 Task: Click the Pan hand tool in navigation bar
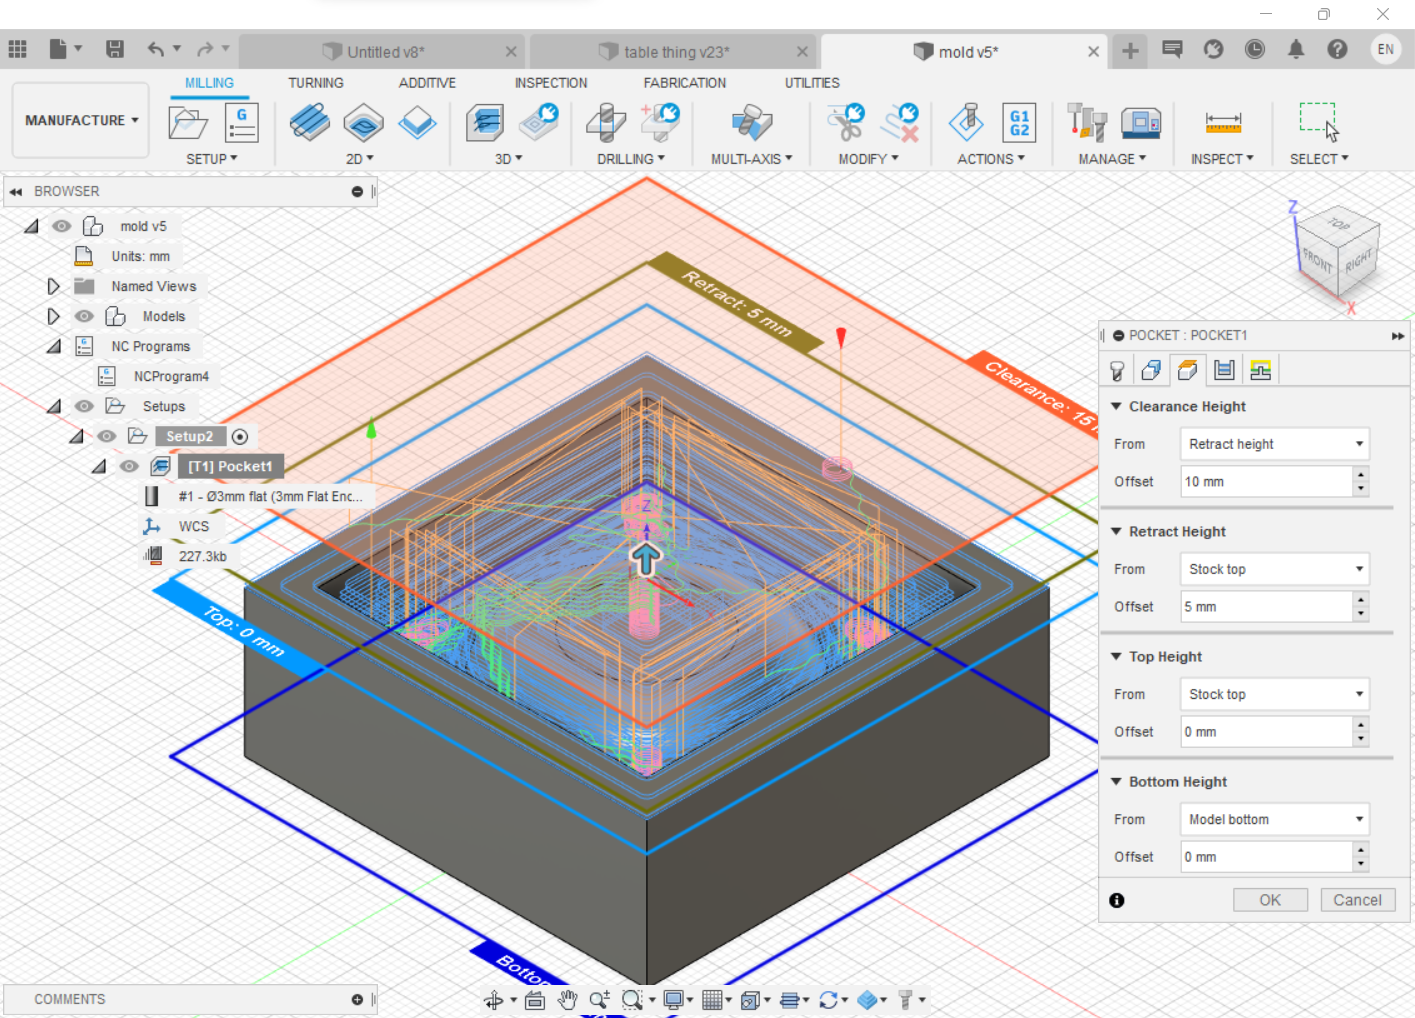click(x=567, y=1000)
